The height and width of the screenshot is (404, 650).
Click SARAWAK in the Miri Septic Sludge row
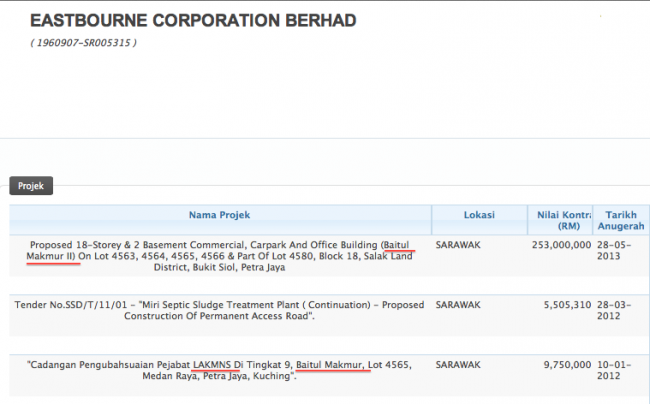(458, 305)
